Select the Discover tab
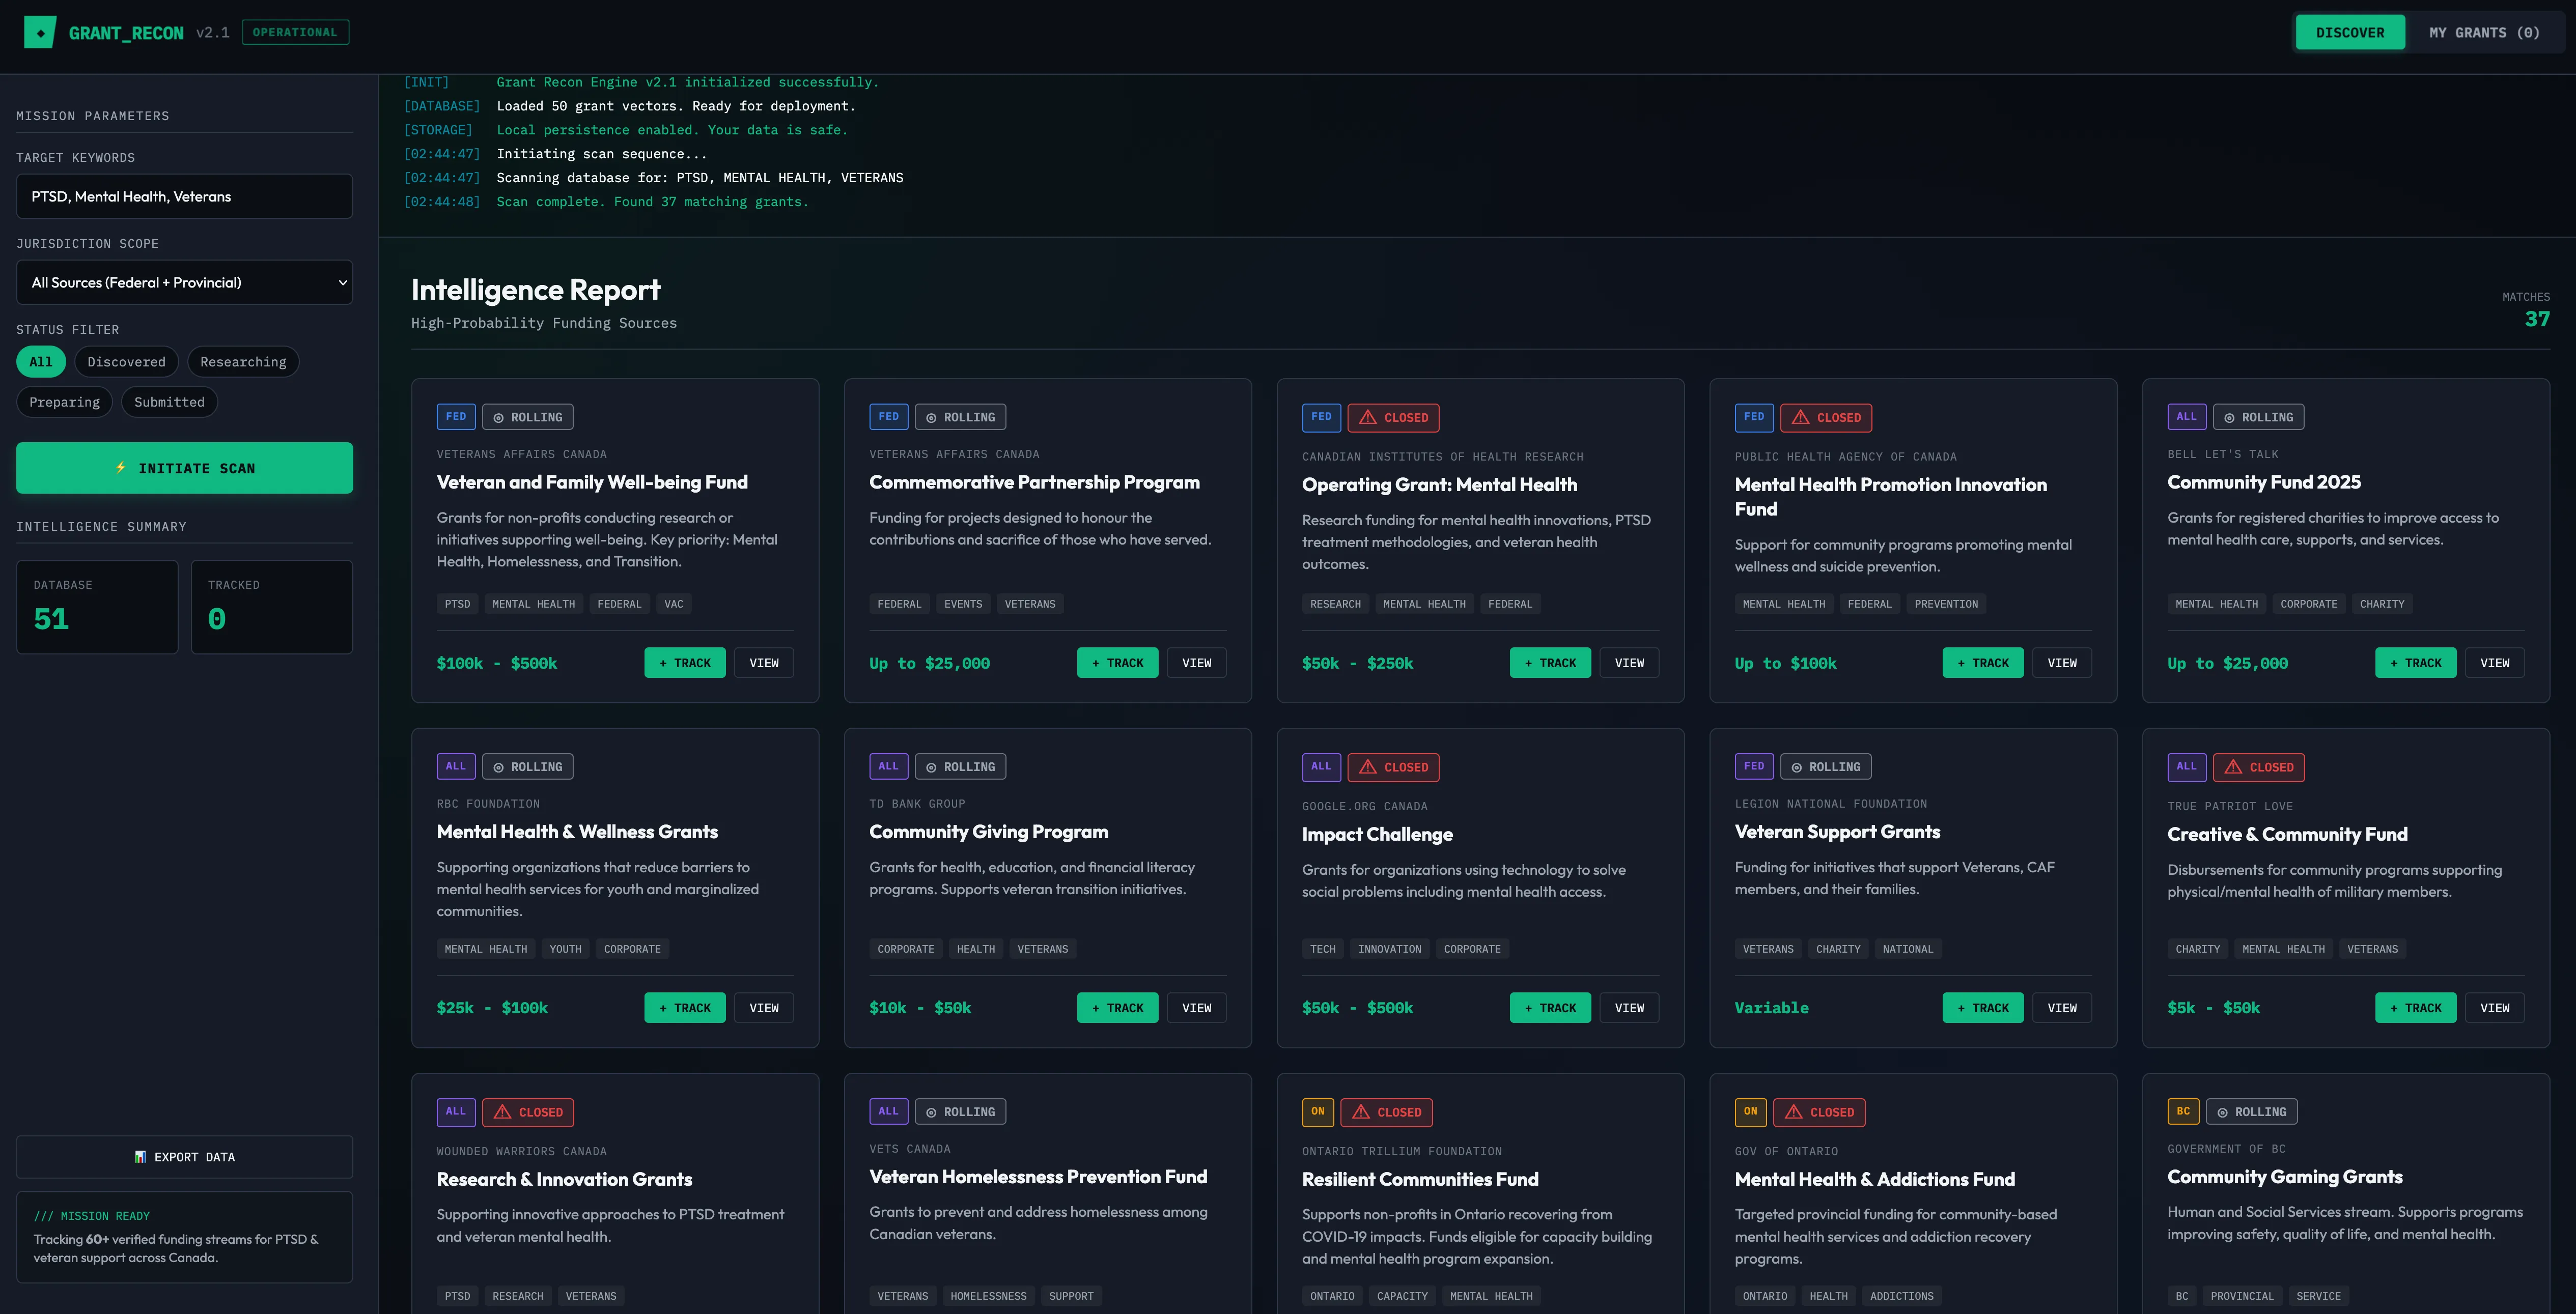 [2349, 32]
